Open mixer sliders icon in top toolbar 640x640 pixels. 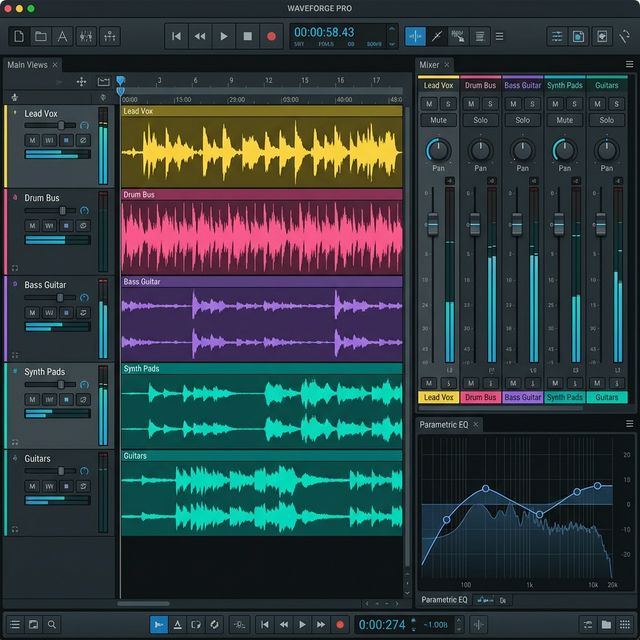coord(86,36)
